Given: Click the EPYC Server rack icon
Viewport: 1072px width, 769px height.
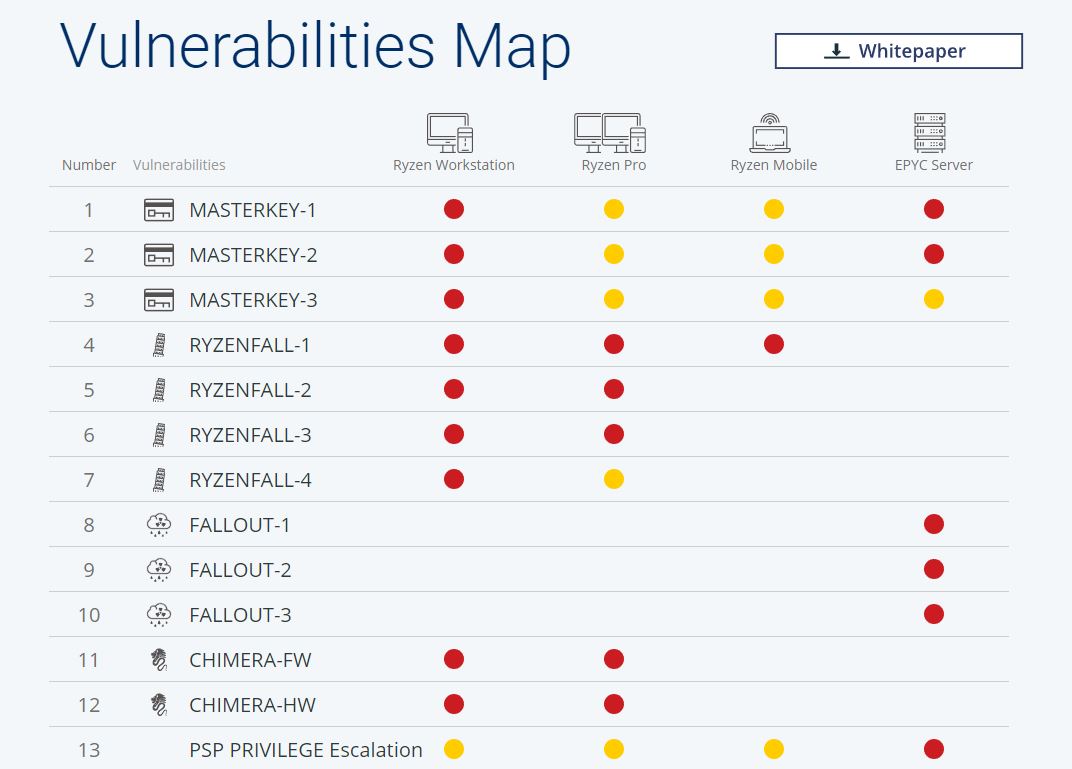Looking at the screenshot, I should (x=930, y=132).
